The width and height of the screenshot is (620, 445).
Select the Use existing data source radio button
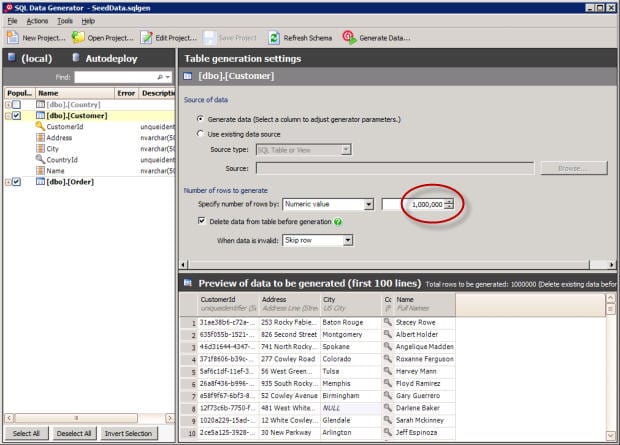pyautogui.click(x=200, y=134)
